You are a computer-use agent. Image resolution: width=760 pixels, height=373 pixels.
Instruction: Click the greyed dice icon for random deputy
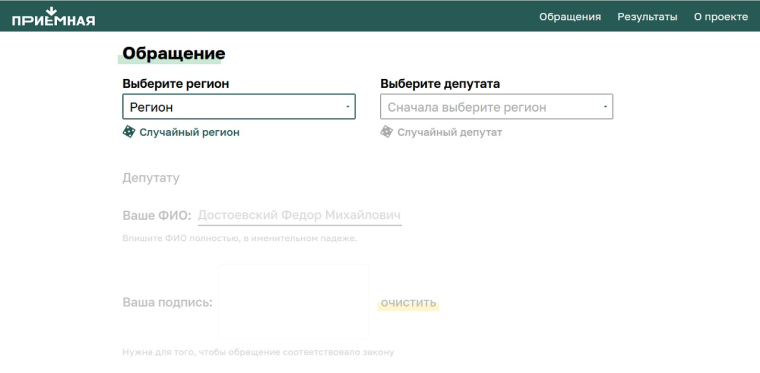(386, 132)
